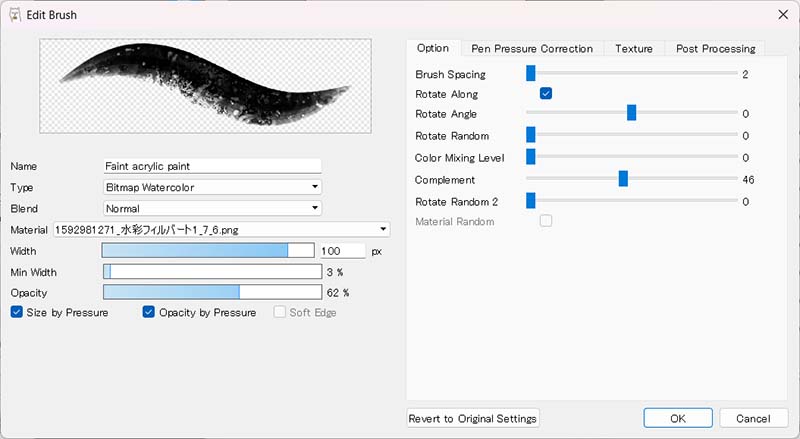Click the brush stroke preview image

click(x=205, y=86)
